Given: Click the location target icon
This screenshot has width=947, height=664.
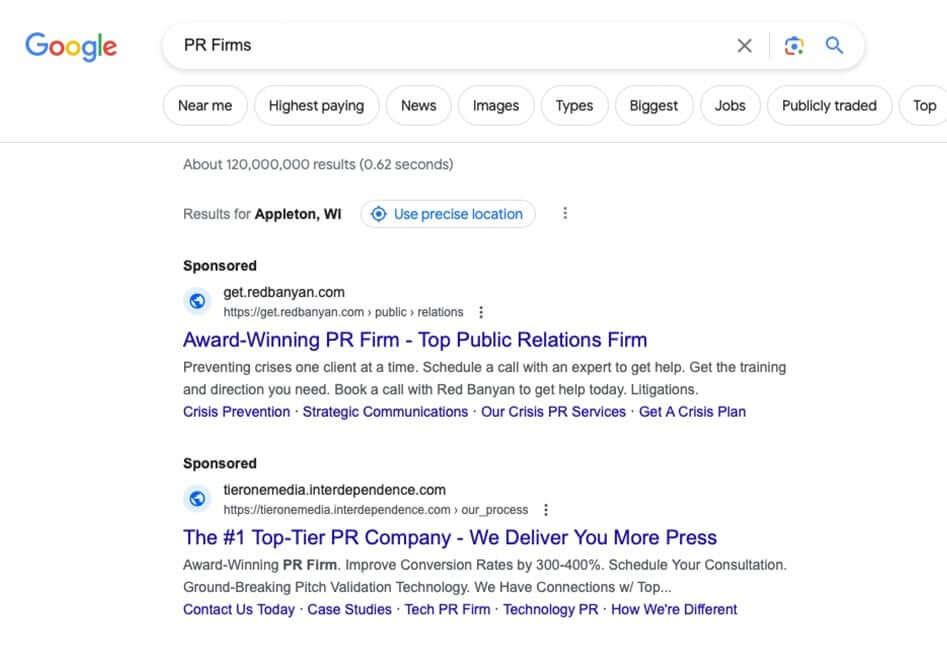Looking at the screenshot, I should click(x=379, y=214).
